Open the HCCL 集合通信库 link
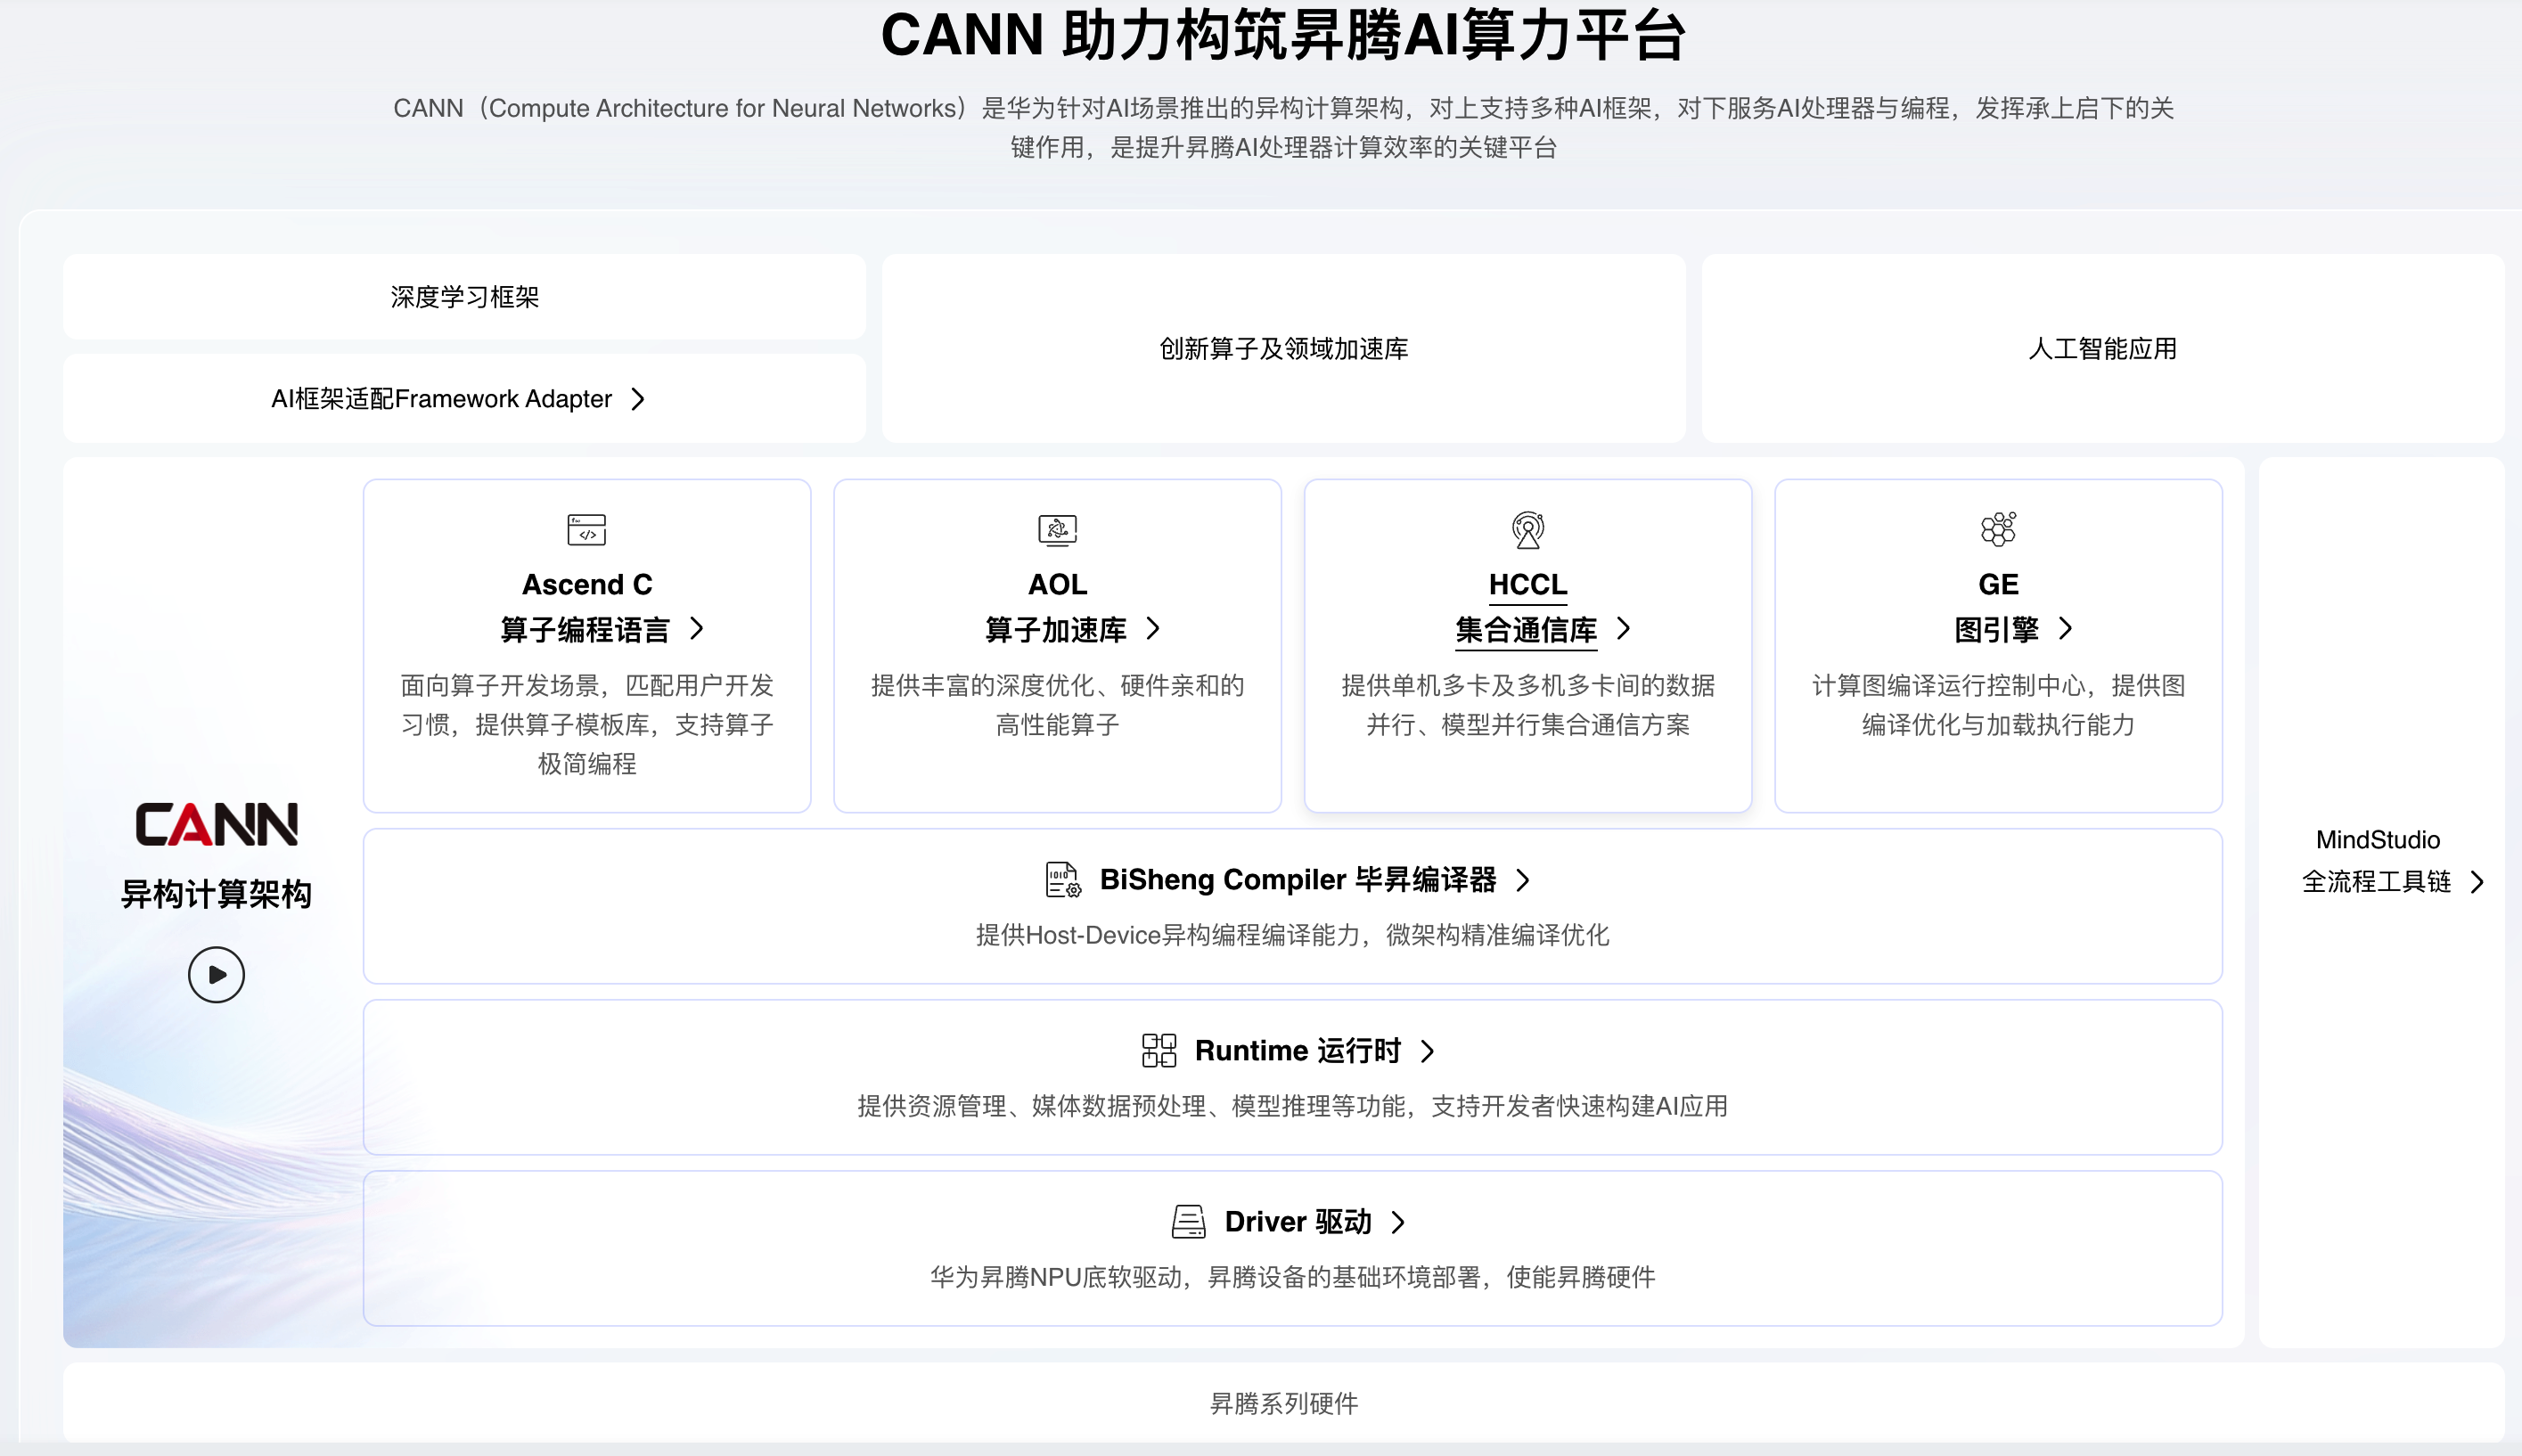Viewport: 2522px width, 1456px height. pyautogui.click(x=1525, y=630)
